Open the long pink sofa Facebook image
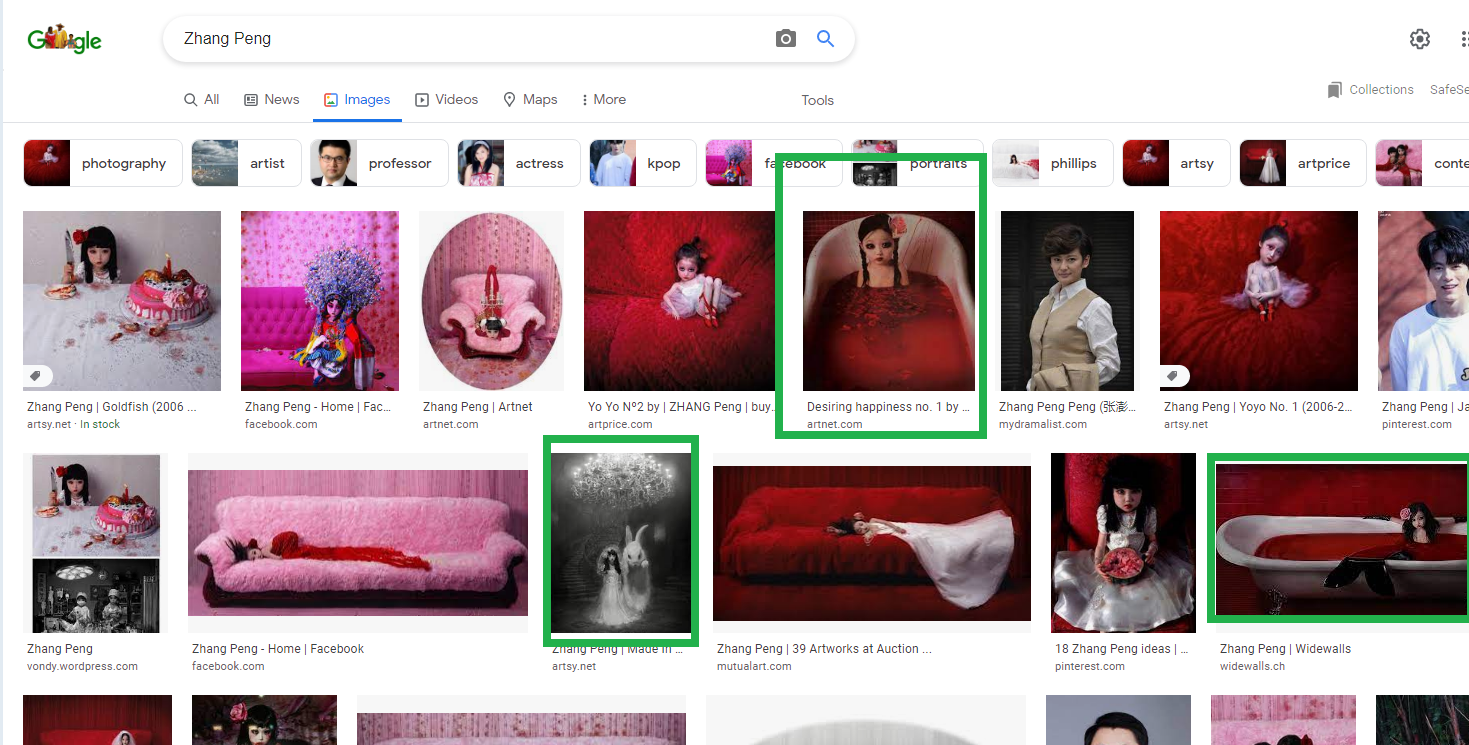The height and width of the screenshot is (745, 1469). [x=358, y=543]
